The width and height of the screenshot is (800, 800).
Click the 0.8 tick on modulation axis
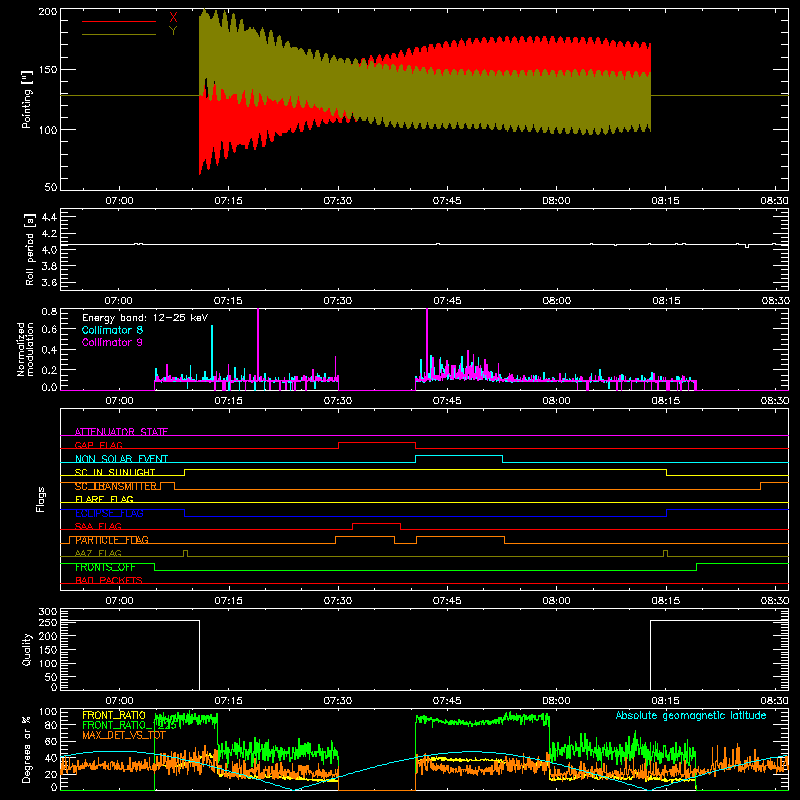pyautogui.click(x=49, y=312)
